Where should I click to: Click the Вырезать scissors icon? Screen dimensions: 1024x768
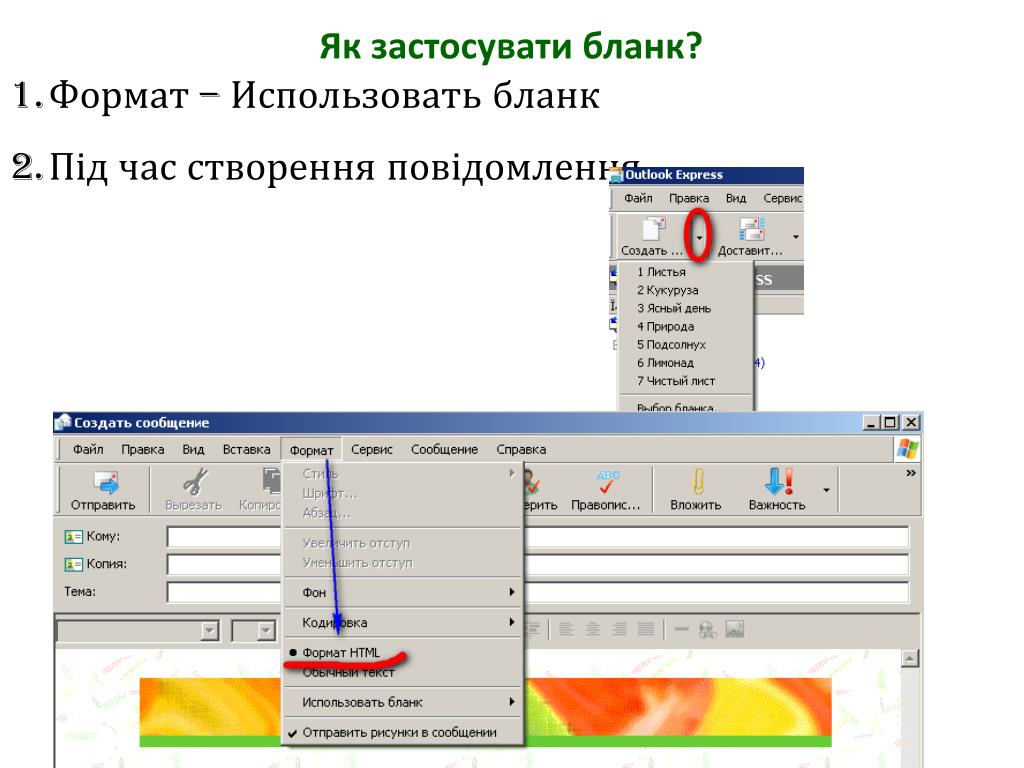[195, 483]
